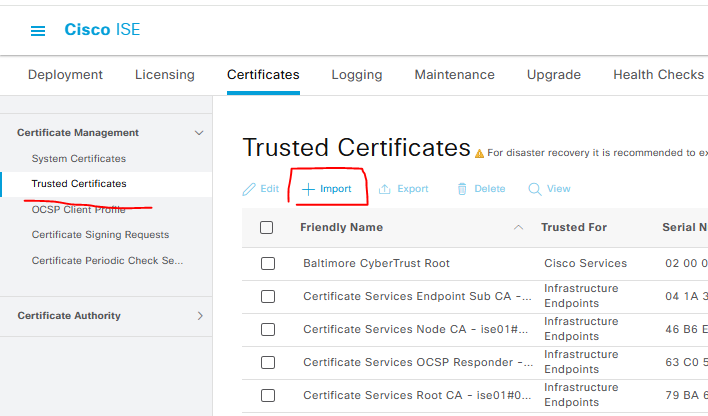Open the hamburger navigation menu
Viewport: 708px width, 416px height.
tap(38, 31)
